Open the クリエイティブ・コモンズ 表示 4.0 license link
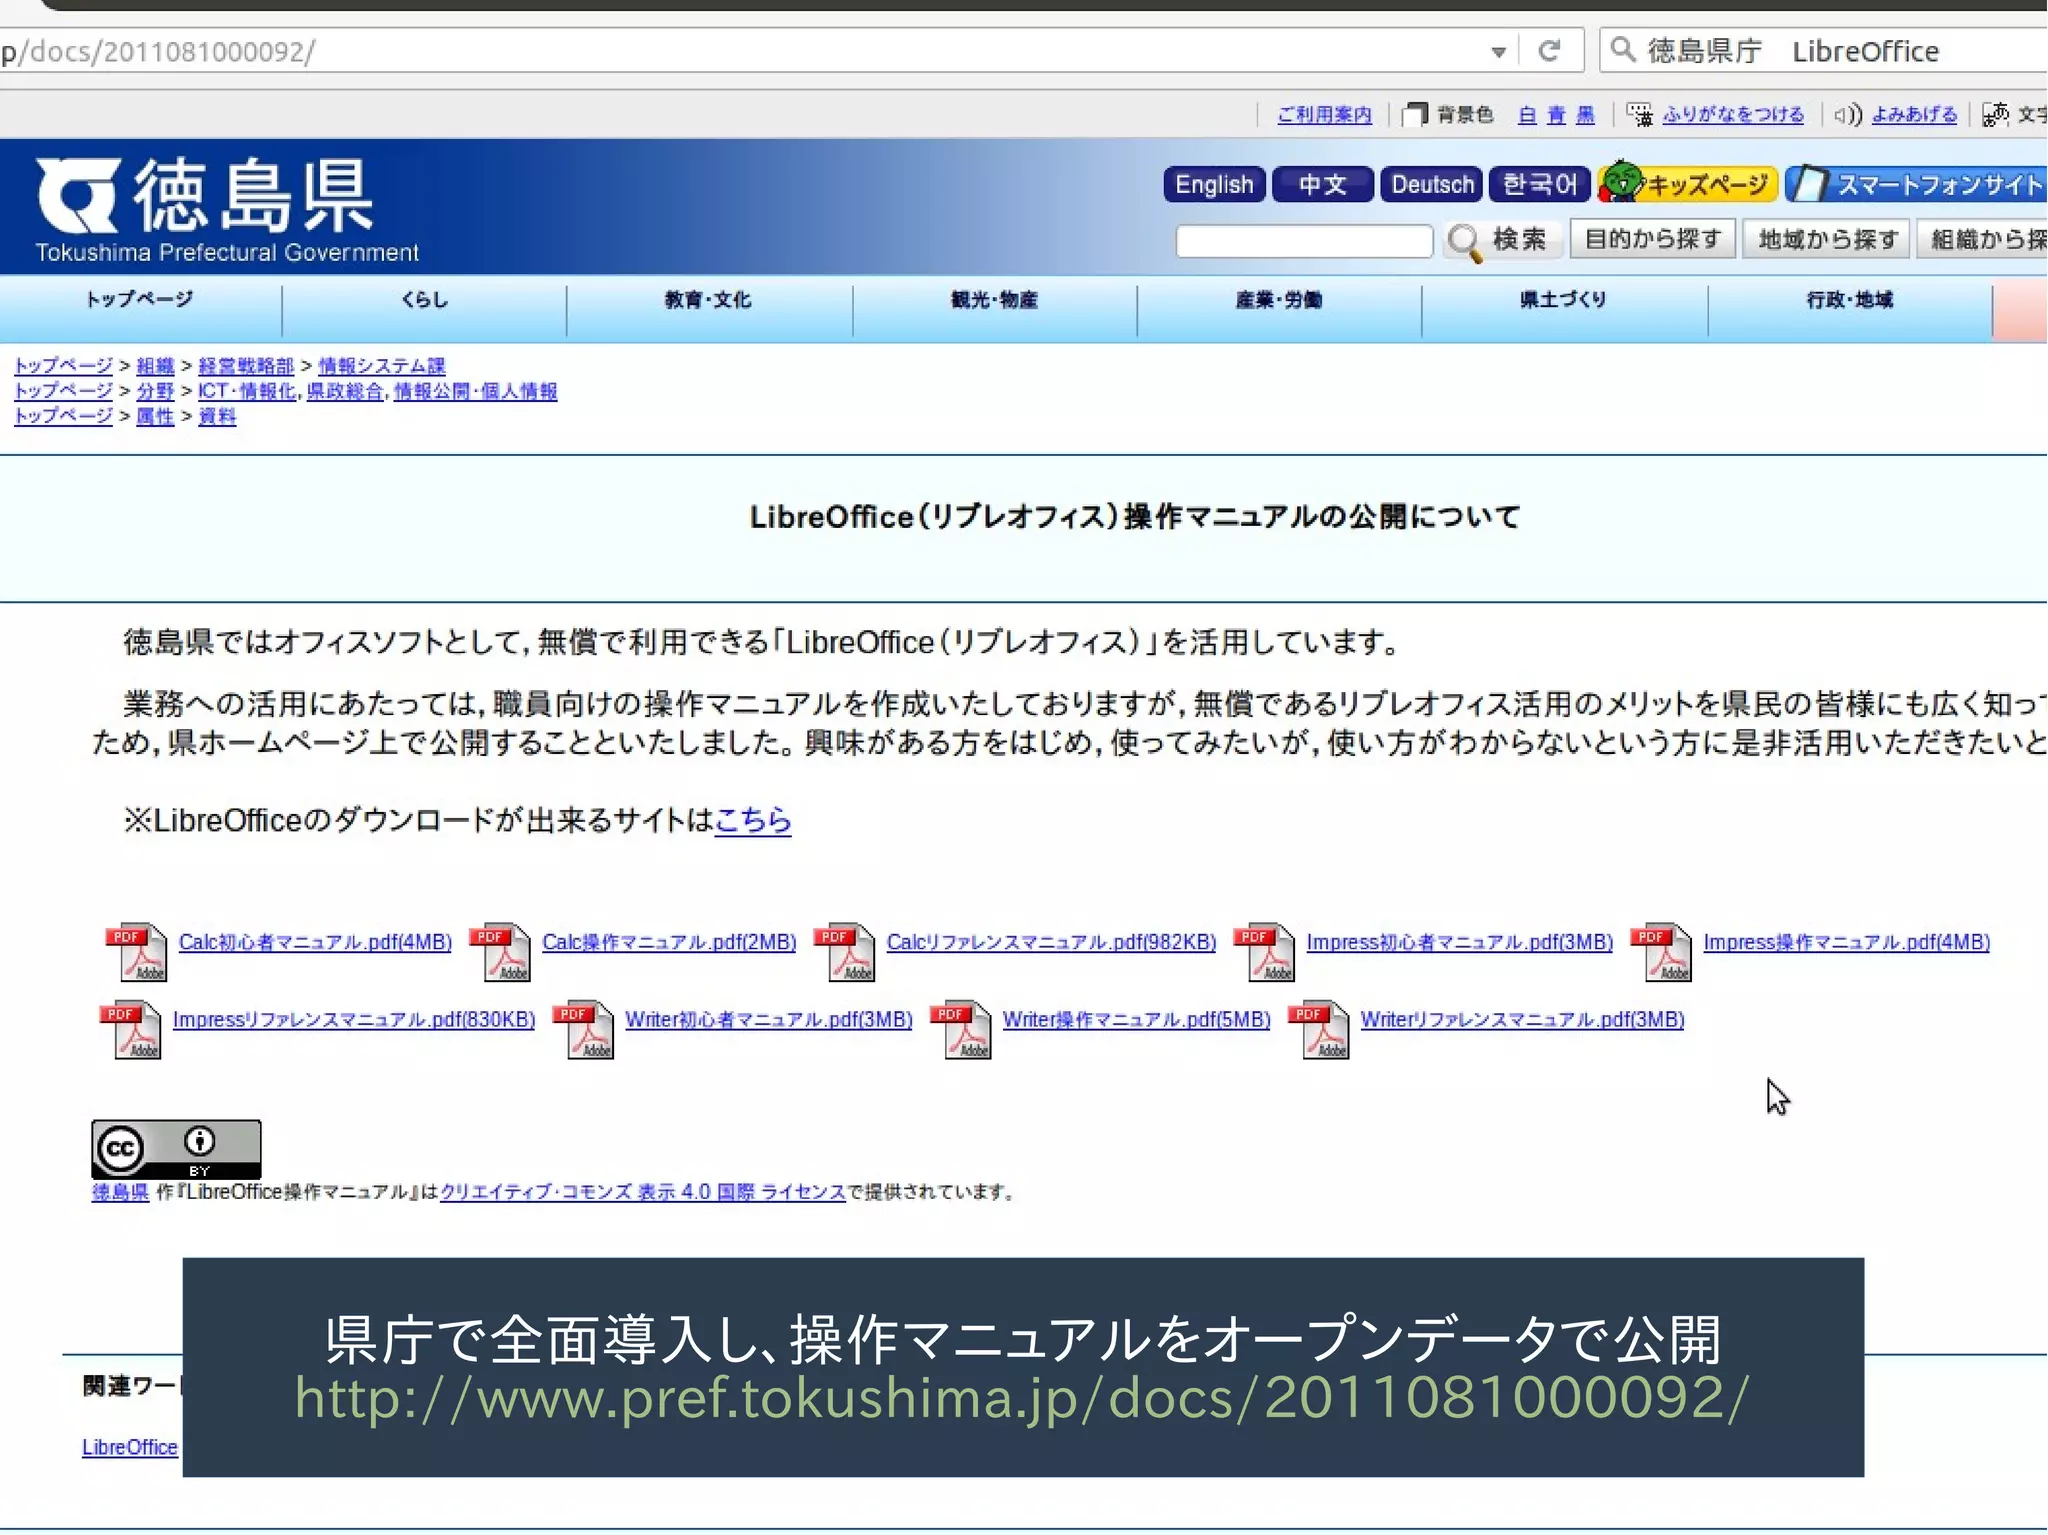Image resolution: width=2048 pixels, height=1535 pixels. (643, 1192)
